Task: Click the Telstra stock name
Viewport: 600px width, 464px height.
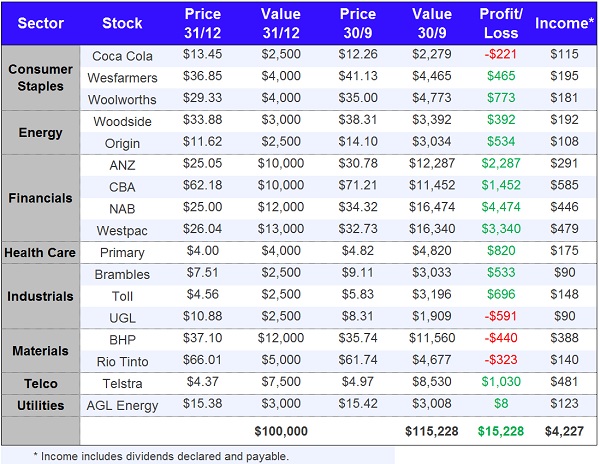Action: (x=121, y=384)
